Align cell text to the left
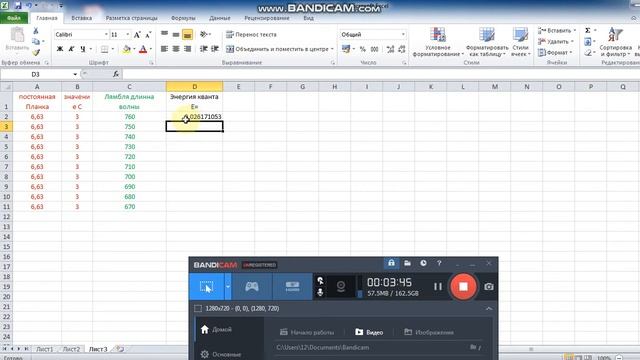 (x=164, y=49)
